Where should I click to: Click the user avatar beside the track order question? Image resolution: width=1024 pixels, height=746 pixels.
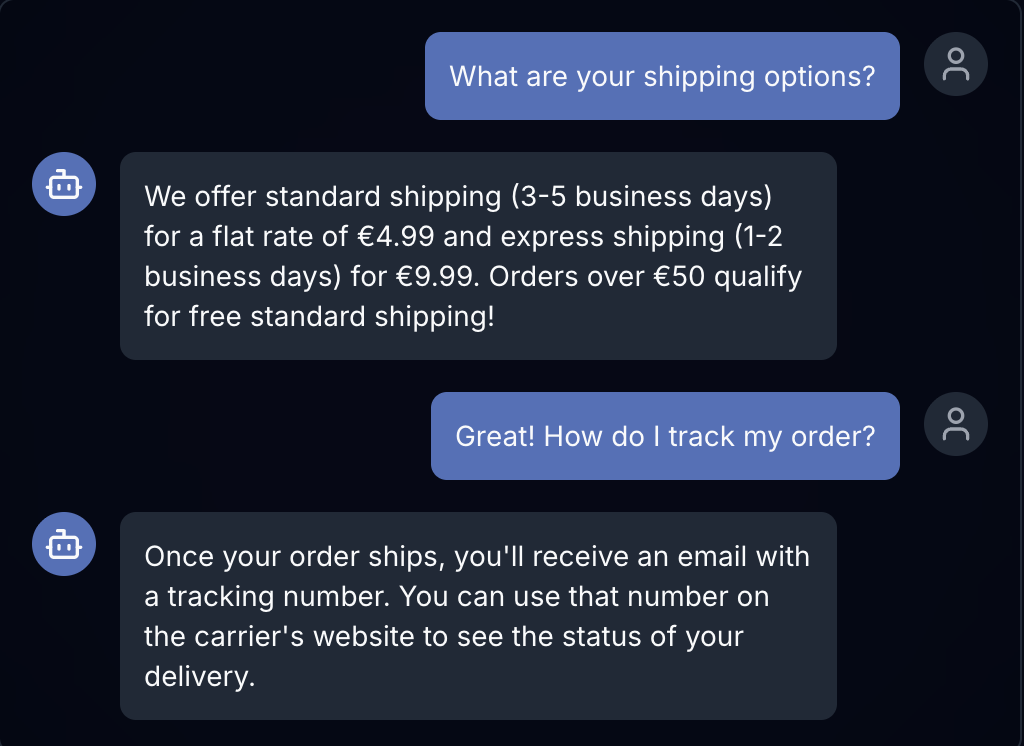pyautogui.click(x=956, y=424)
